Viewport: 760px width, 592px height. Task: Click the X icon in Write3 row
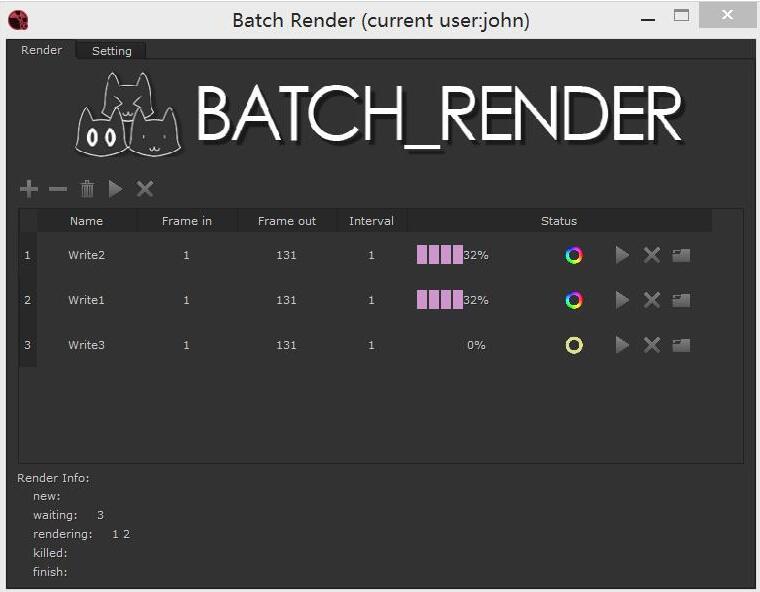pyautogui.click(x=652, y=345)
